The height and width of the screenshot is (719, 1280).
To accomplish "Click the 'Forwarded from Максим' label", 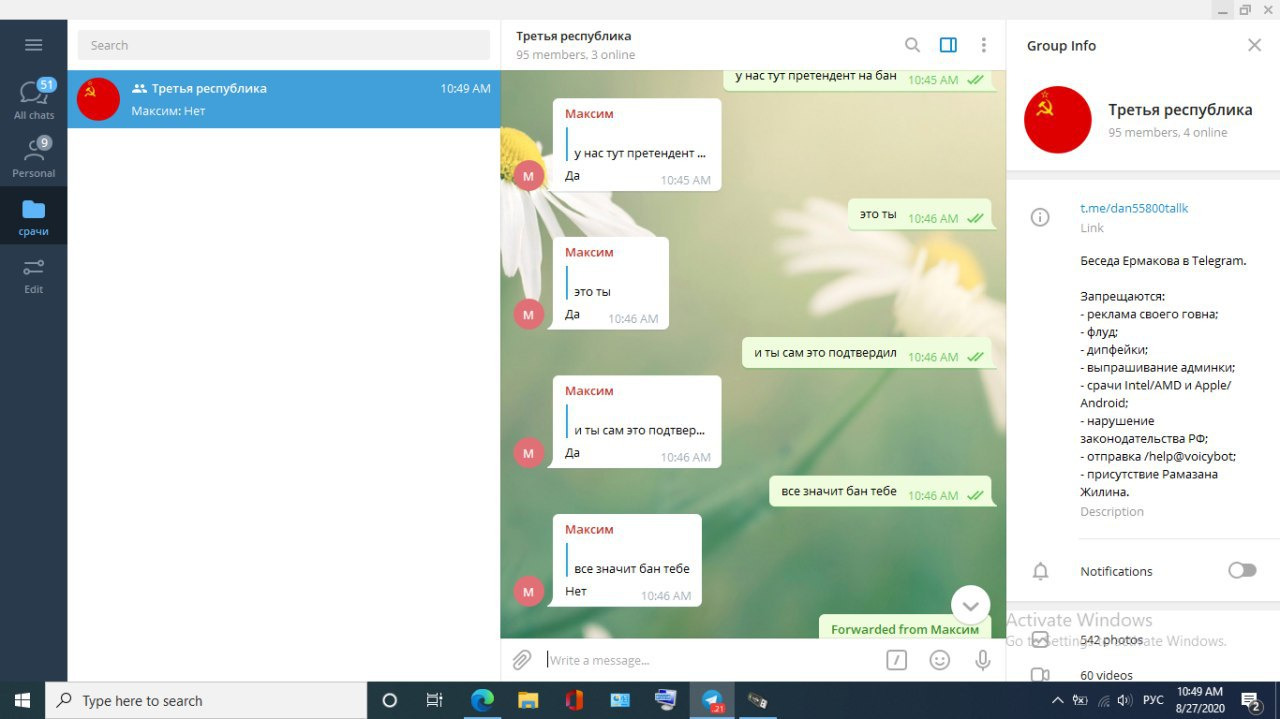I will click(905, 629).
